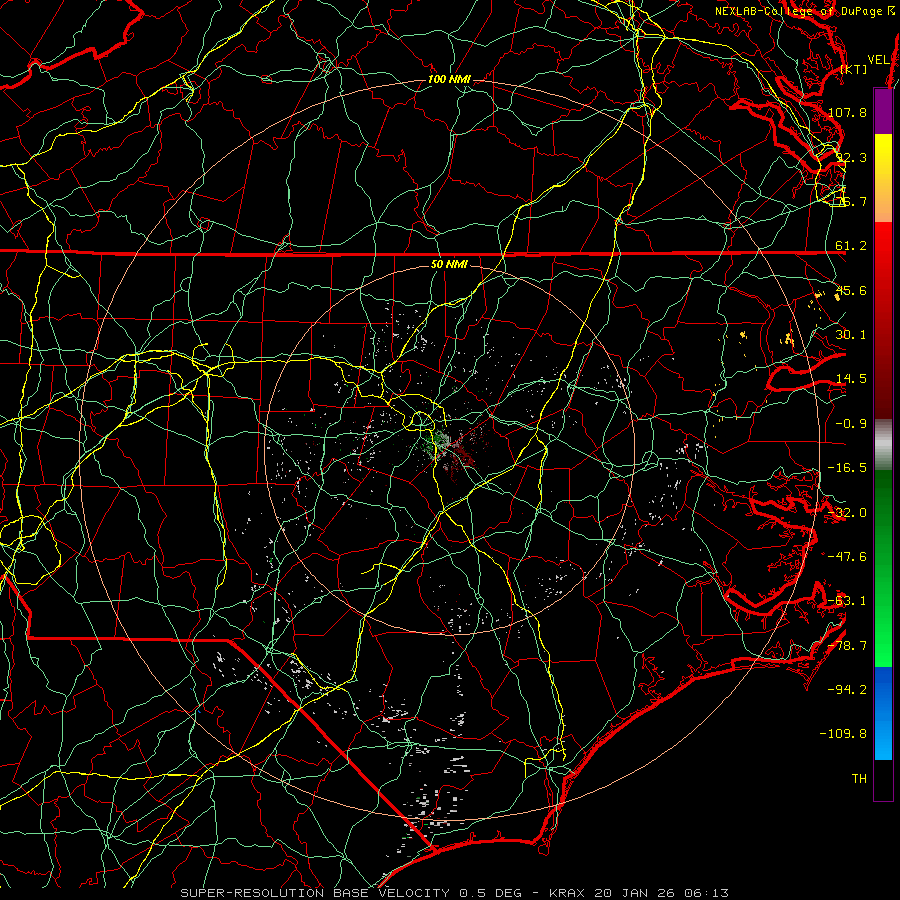Select the blue color bar segment
The image size is (900, 900).
pos(883,713)
